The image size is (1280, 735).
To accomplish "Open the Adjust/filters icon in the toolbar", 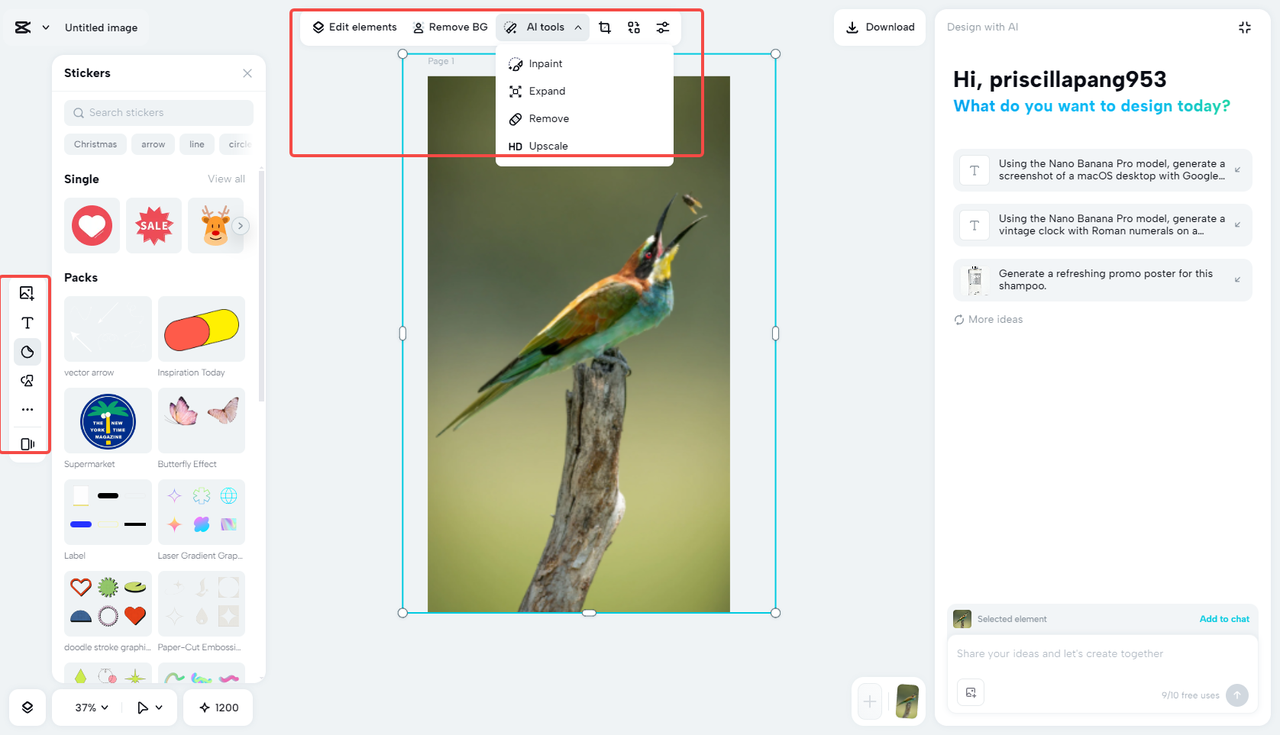I will pyautogui.click(x=662, y=27).
